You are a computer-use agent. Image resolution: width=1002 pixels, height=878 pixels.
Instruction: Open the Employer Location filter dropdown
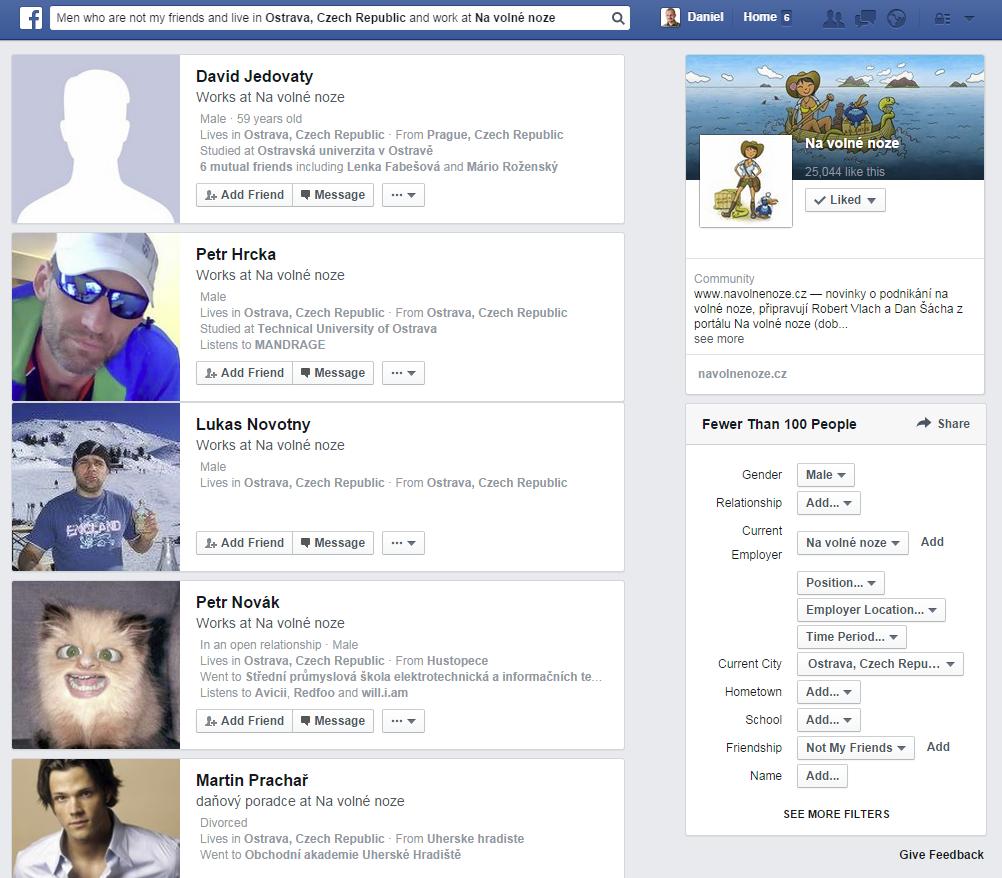coord(871,610)
